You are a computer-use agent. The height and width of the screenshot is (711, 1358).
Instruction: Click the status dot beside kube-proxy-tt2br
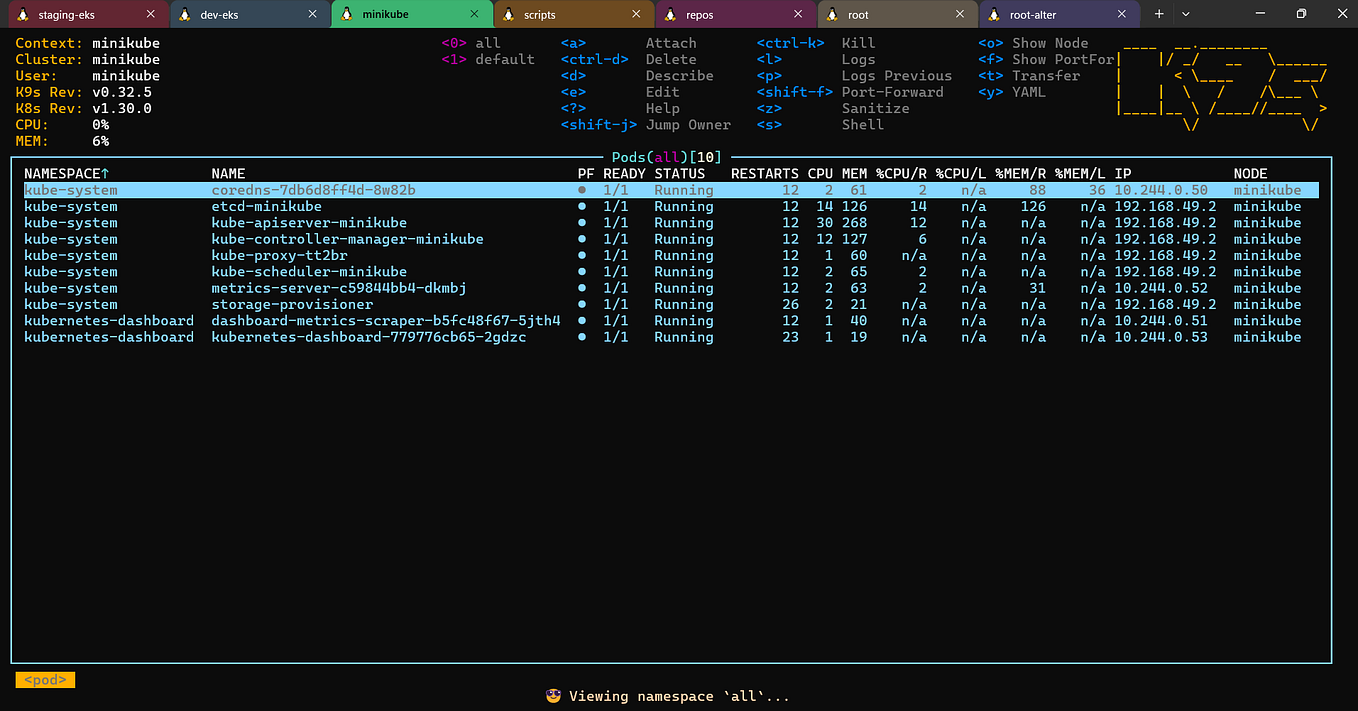point(581,255)
